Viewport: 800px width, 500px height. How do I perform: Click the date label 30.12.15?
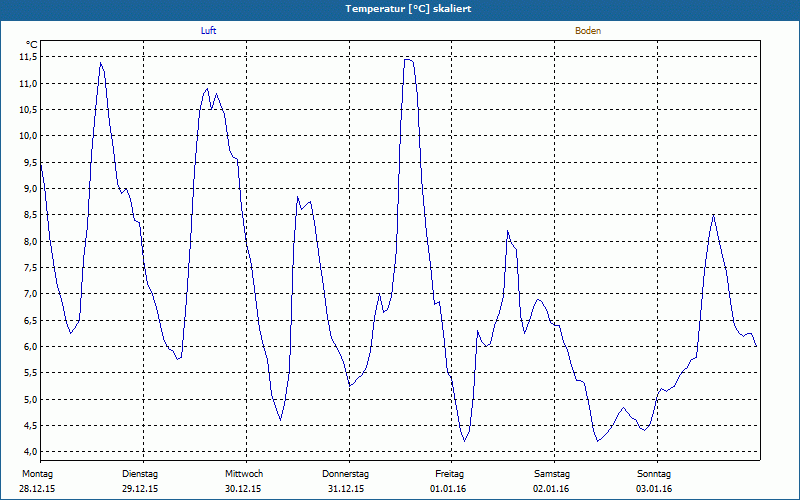(x=243, y=489)
